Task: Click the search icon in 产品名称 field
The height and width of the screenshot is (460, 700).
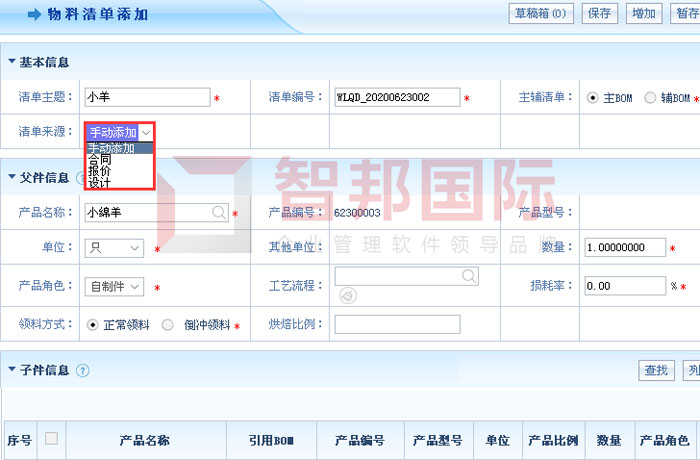Action: click(x=218, y=212)
